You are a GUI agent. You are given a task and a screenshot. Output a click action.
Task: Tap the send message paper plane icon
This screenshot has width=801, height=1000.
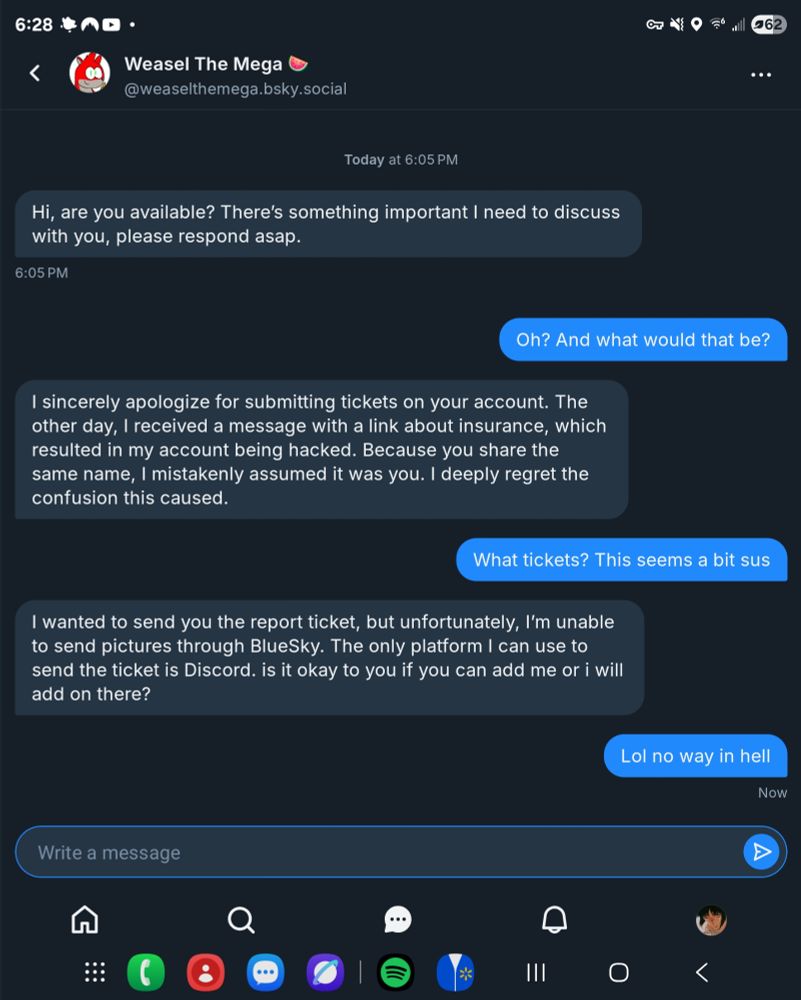tap(761, 852)
